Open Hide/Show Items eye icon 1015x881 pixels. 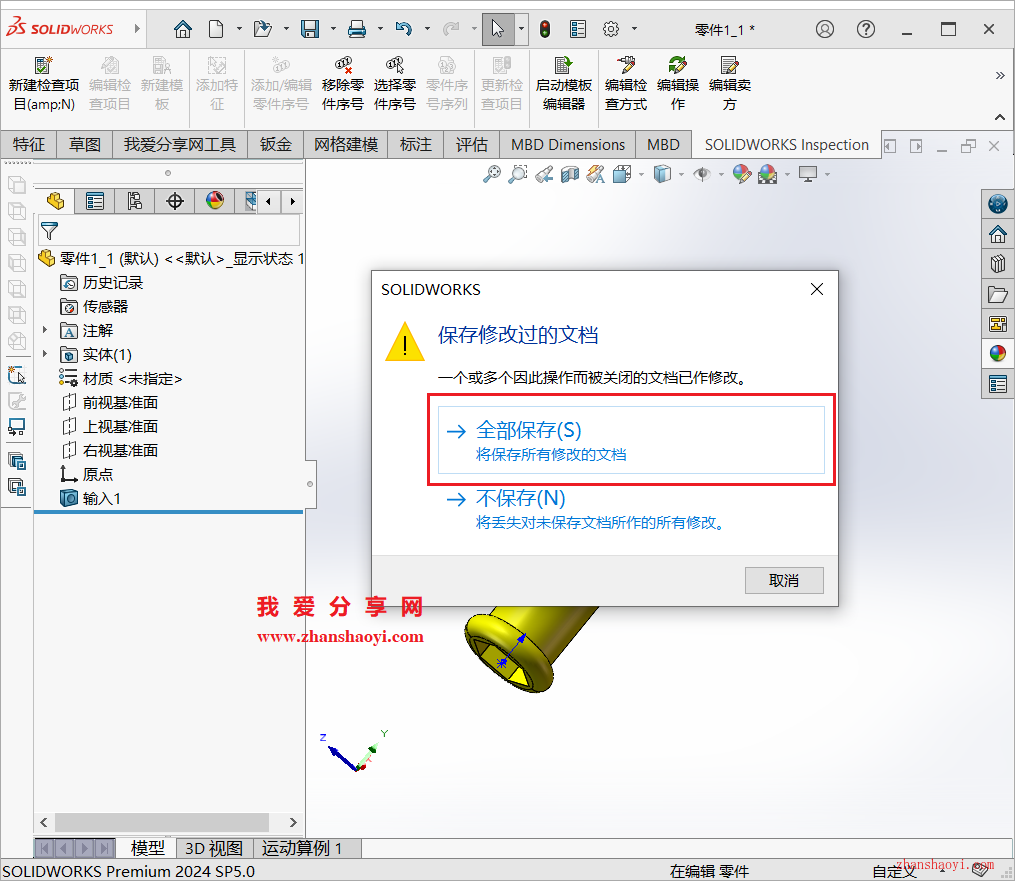pos(702,174)
